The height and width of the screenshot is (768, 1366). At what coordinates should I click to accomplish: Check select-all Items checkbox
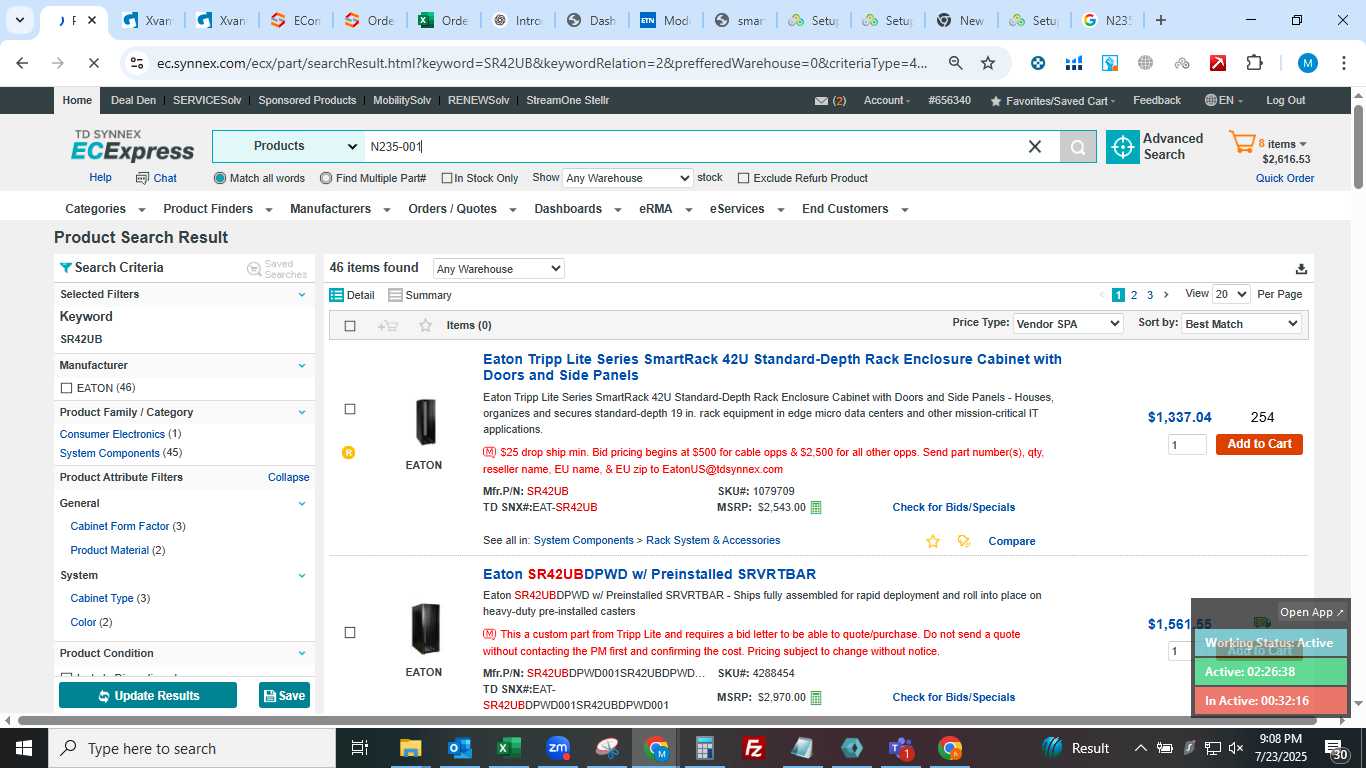(x=350, y=326)
